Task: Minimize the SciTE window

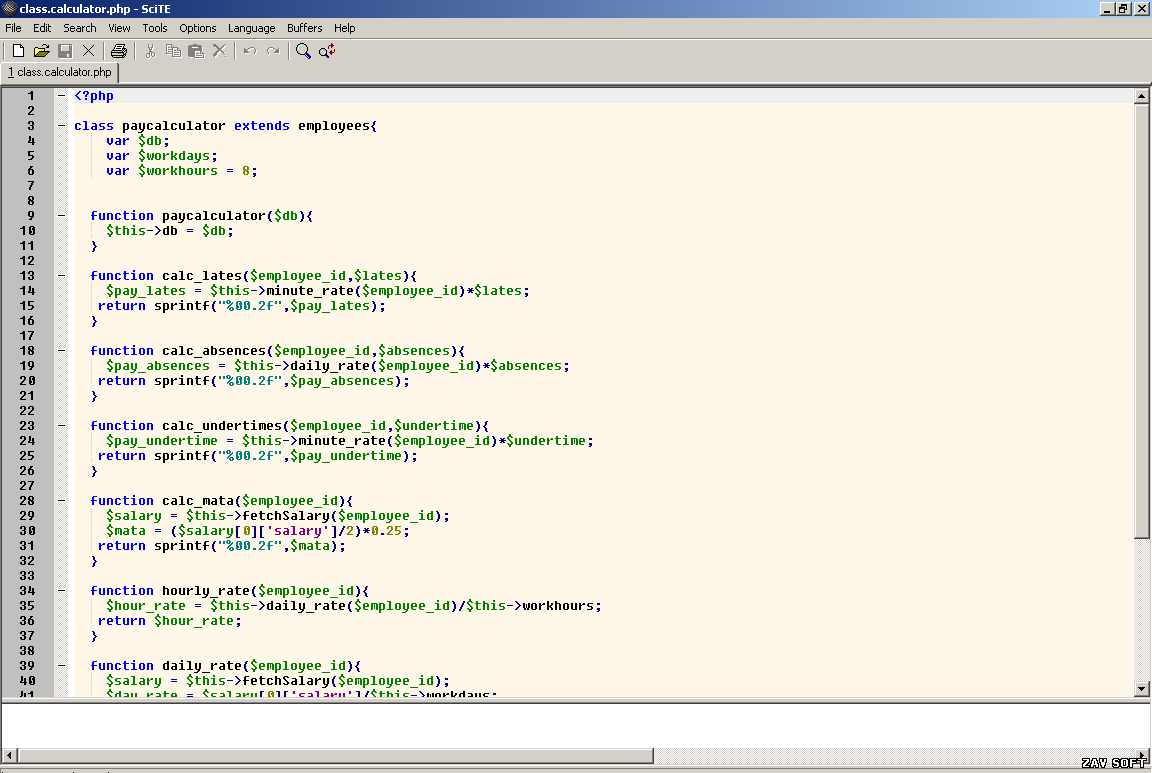Action: pyautogui.click(x=1107, y=9)
